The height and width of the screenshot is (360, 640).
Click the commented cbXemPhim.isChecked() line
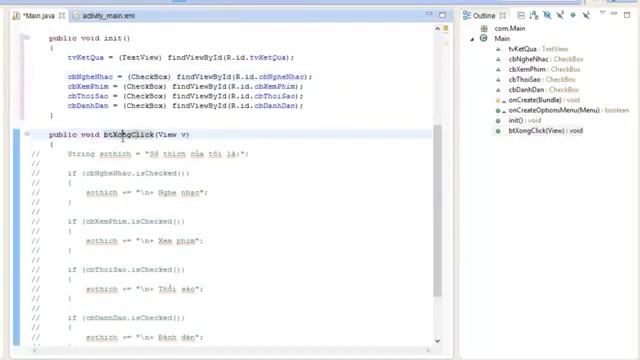click(126, 222)
